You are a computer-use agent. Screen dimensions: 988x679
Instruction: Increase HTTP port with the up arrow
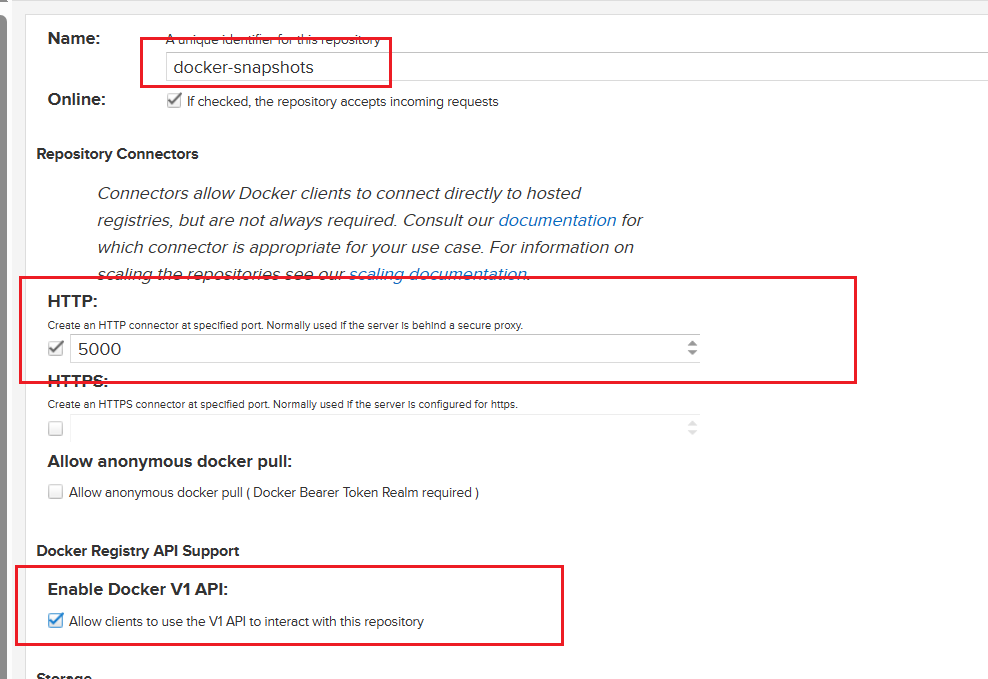pos(692,343)
